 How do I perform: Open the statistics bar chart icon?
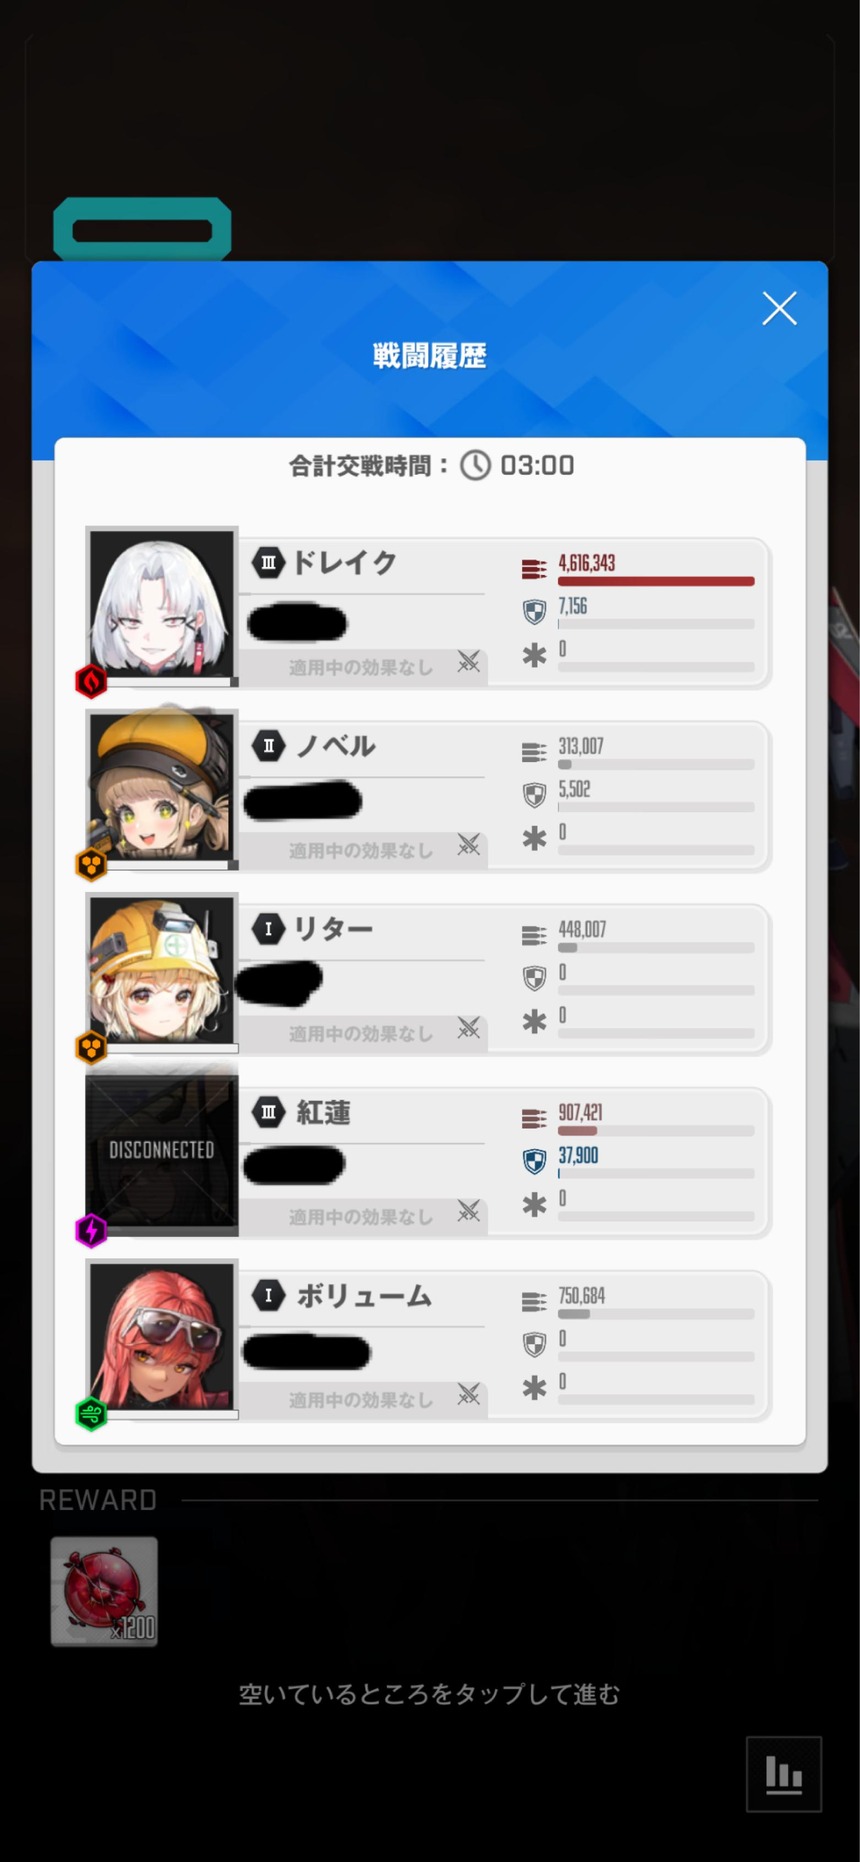(x=784, y=1773)
